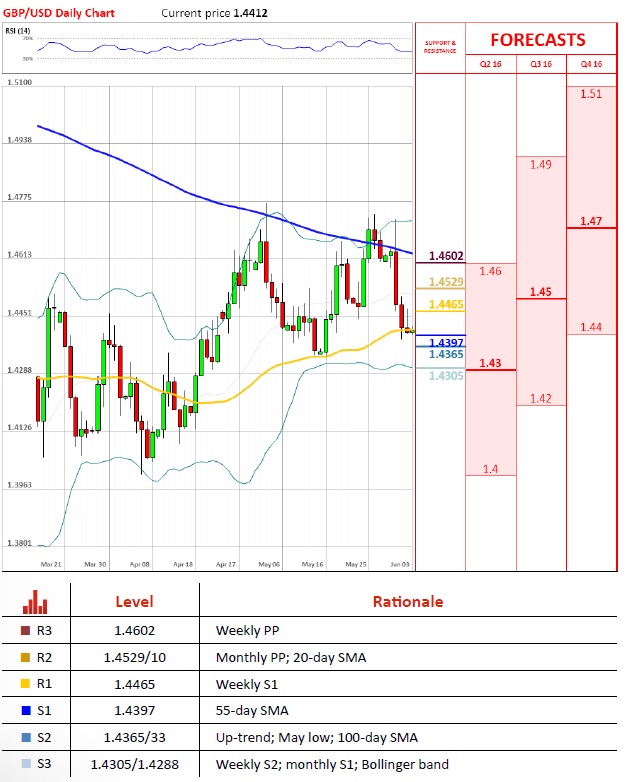This screenshot has height=782, width=630.
Task: Click the 1.4529/10 level cell
Action: (135, 657)
